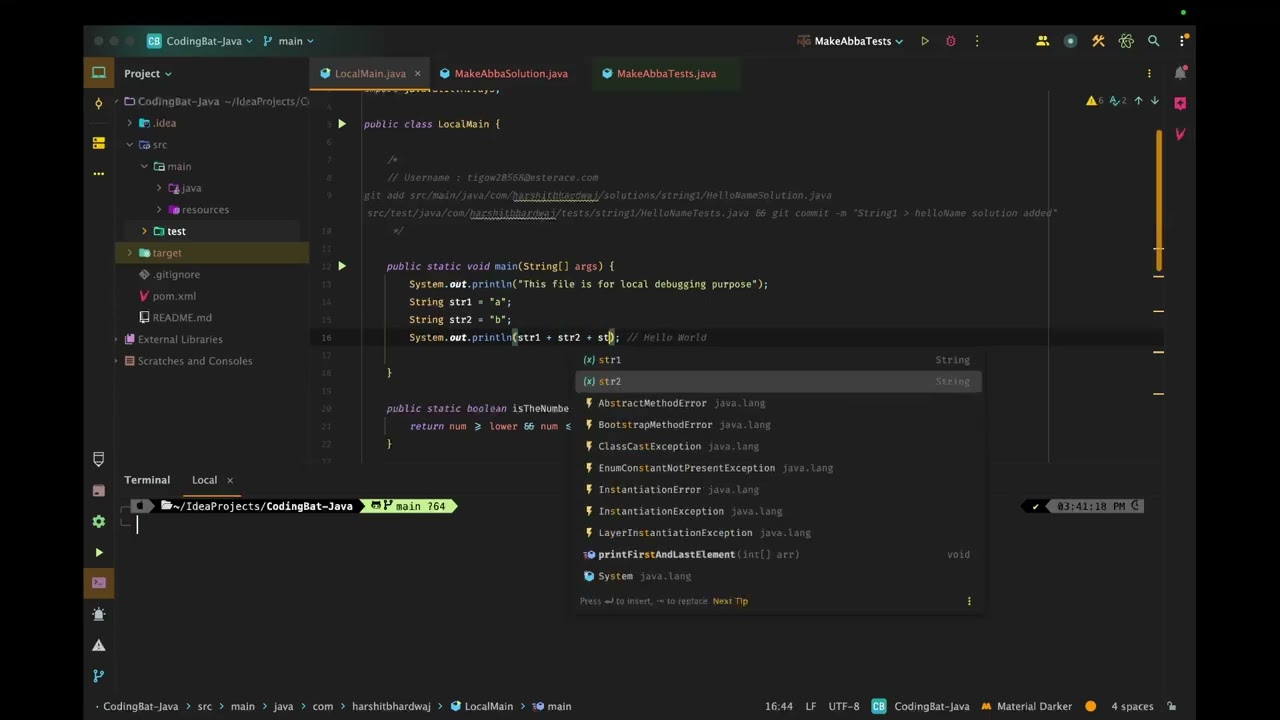Viewport: 1280px width, 720px height.
Task: Choose str2 from completion list
Action: pos(778,381)
